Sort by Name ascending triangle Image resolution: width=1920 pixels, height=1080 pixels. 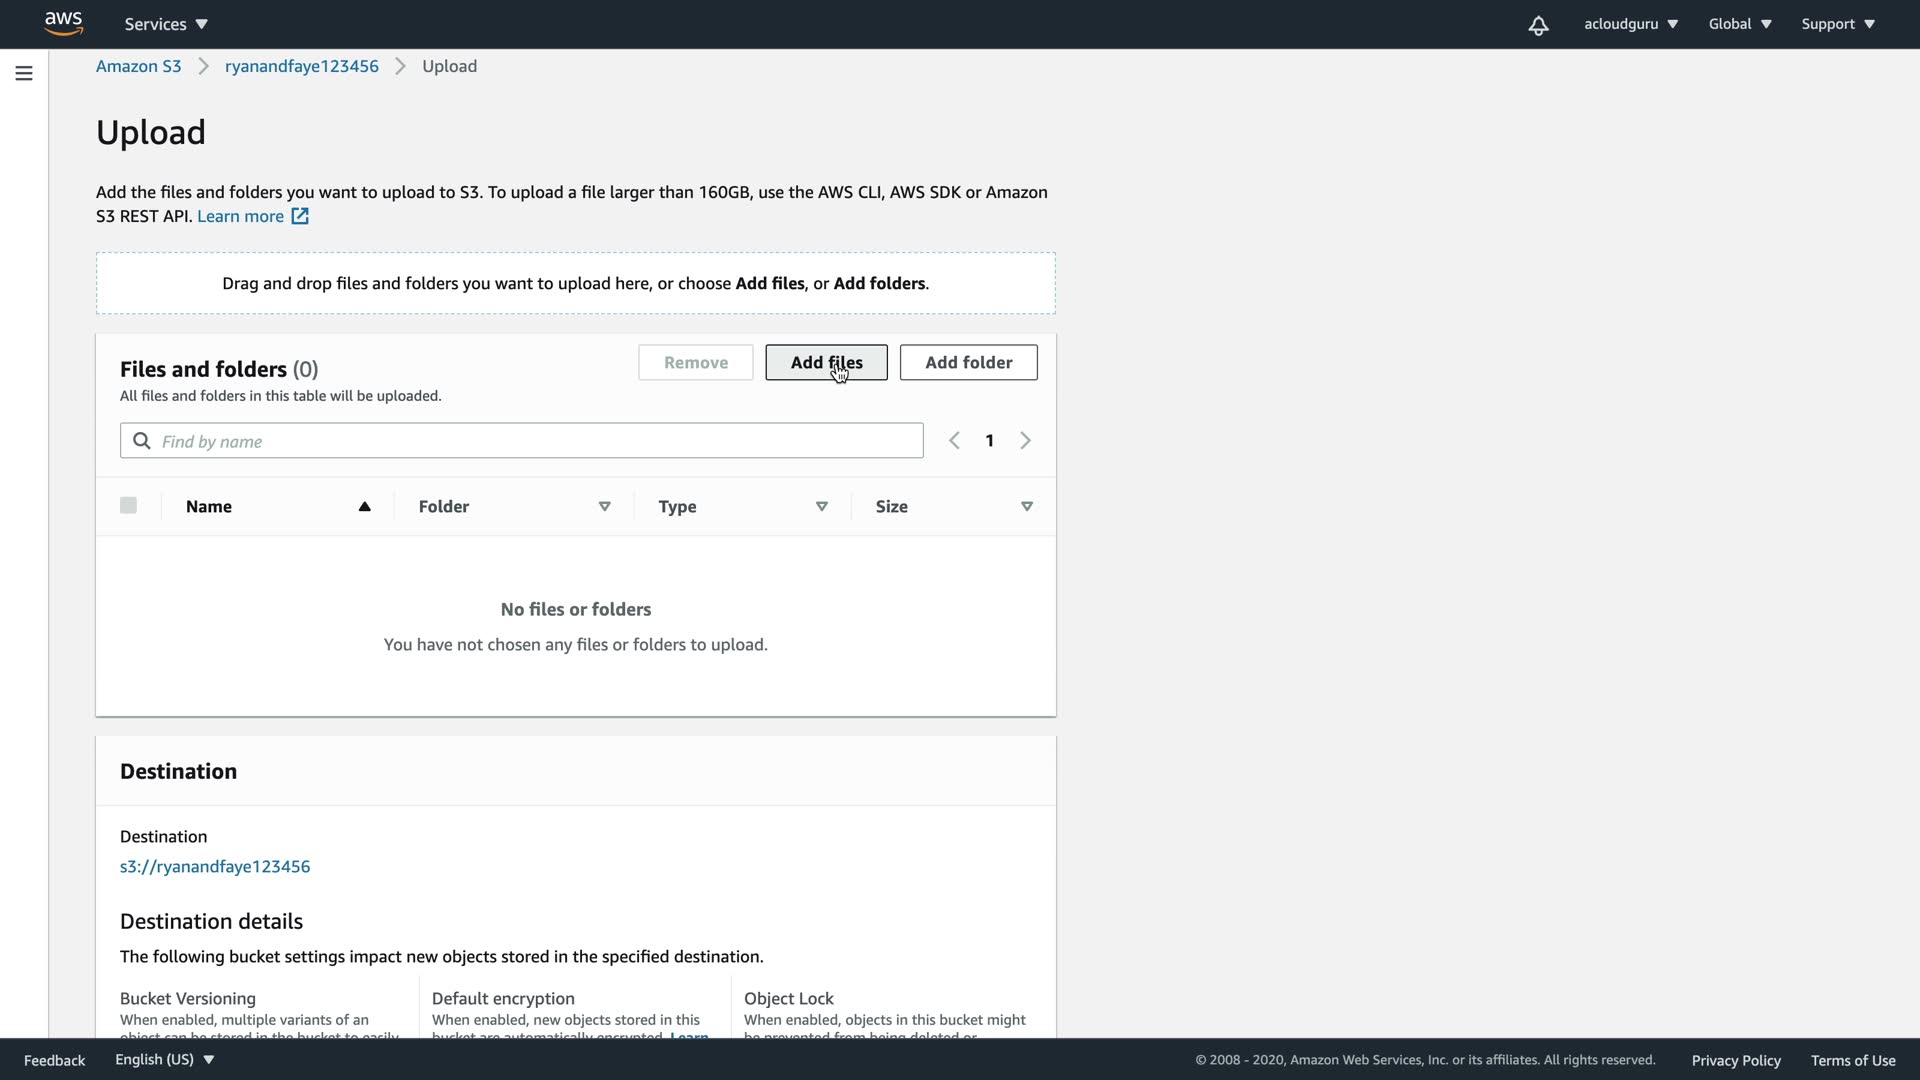[x=365, y=507]
